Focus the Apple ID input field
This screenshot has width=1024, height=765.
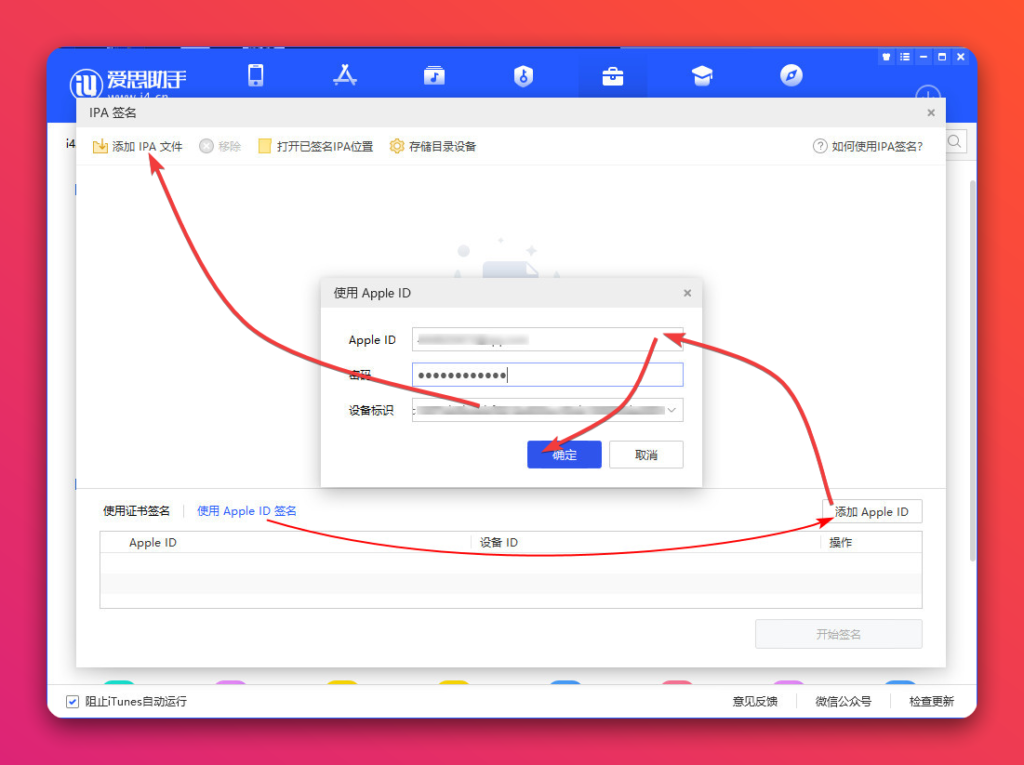click(x=547, y=340)
